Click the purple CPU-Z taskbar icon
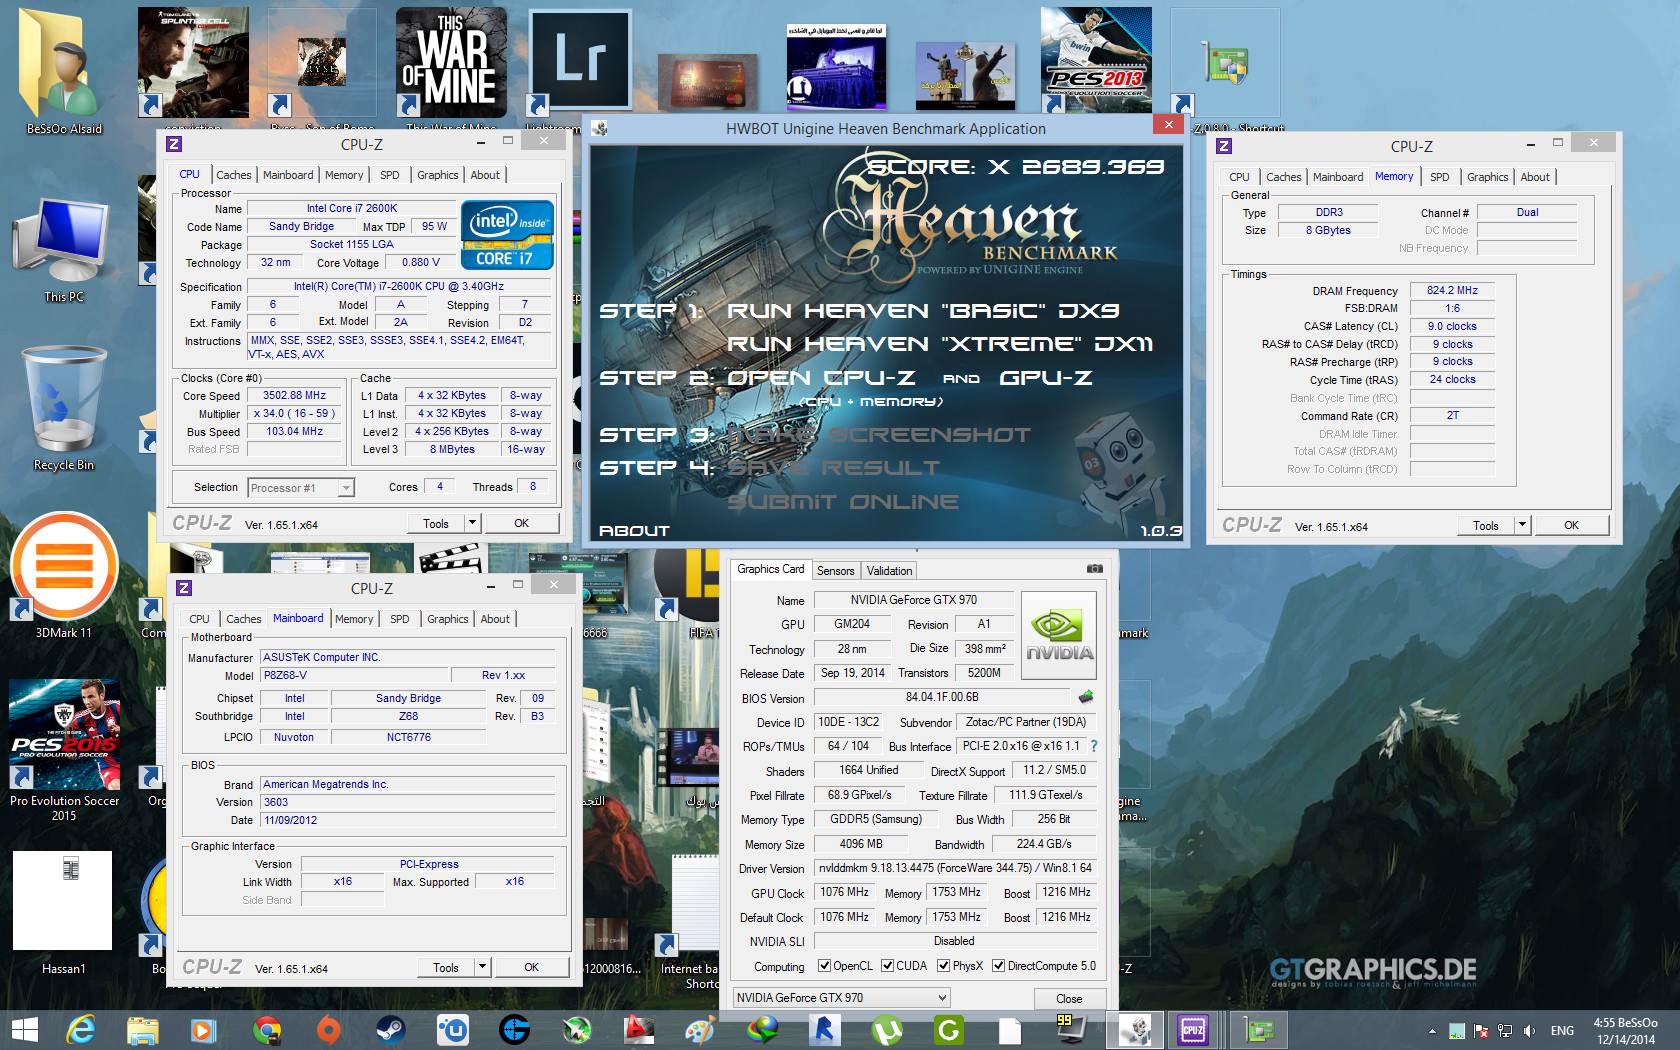 click(1193, 1029)
